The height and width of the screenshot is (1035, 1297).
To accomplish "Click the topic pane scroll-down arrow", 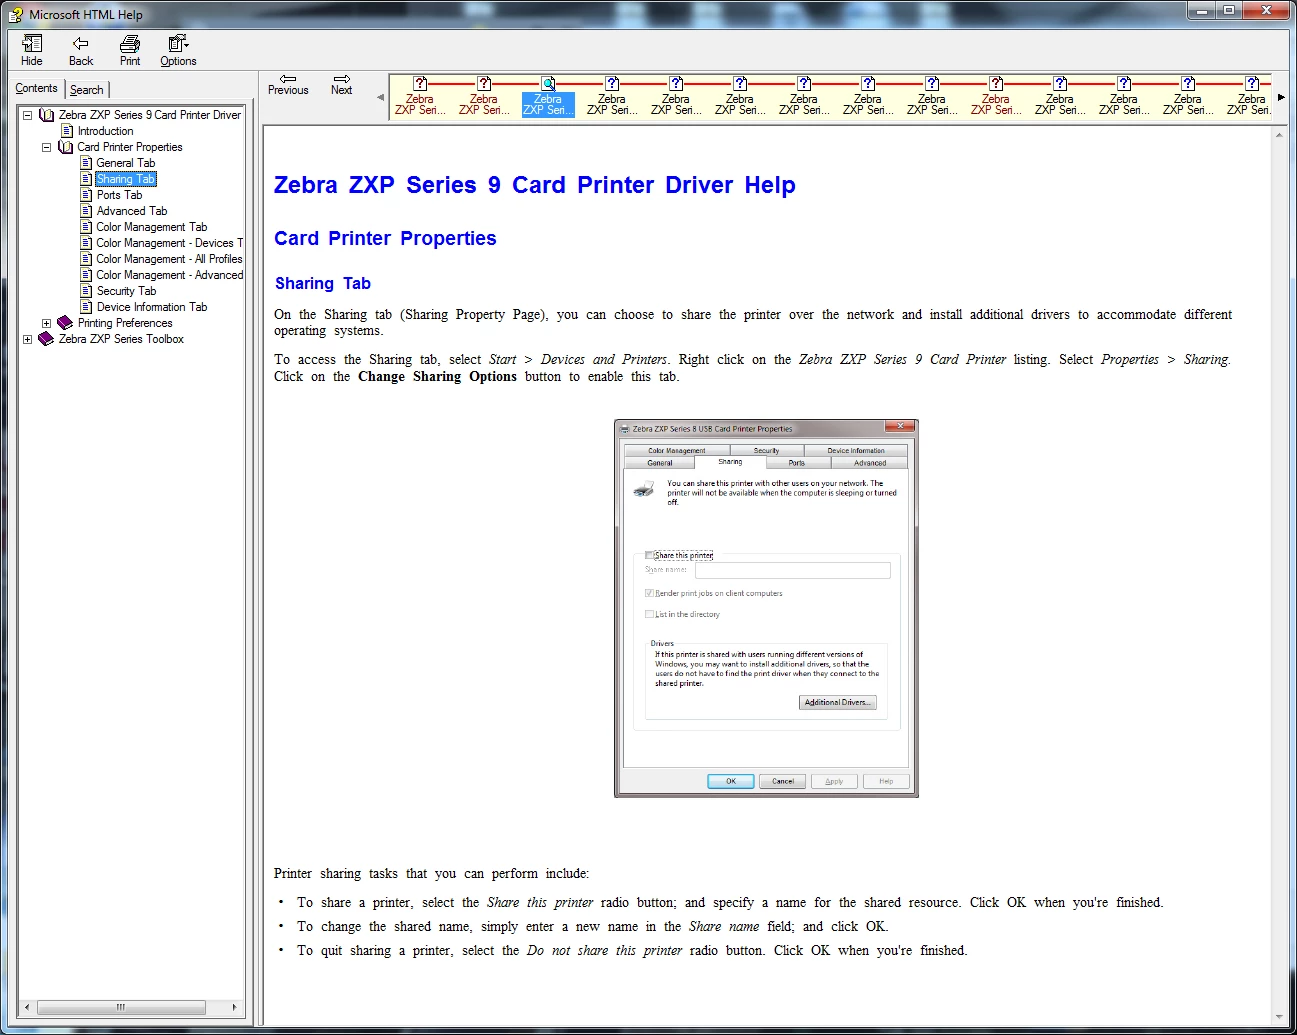I will (1279, 1017).
